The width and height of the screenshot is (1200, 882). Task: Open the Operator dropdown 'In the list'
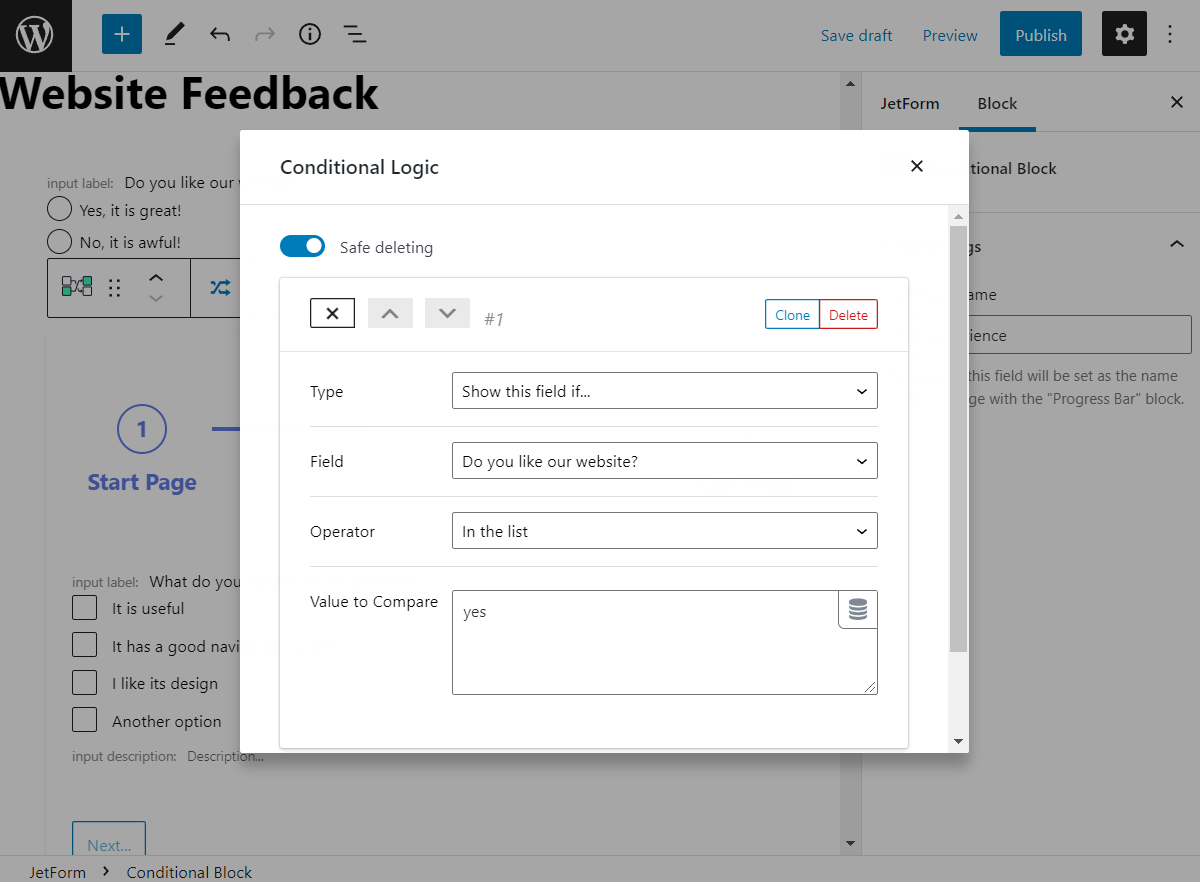coord(664,530)
